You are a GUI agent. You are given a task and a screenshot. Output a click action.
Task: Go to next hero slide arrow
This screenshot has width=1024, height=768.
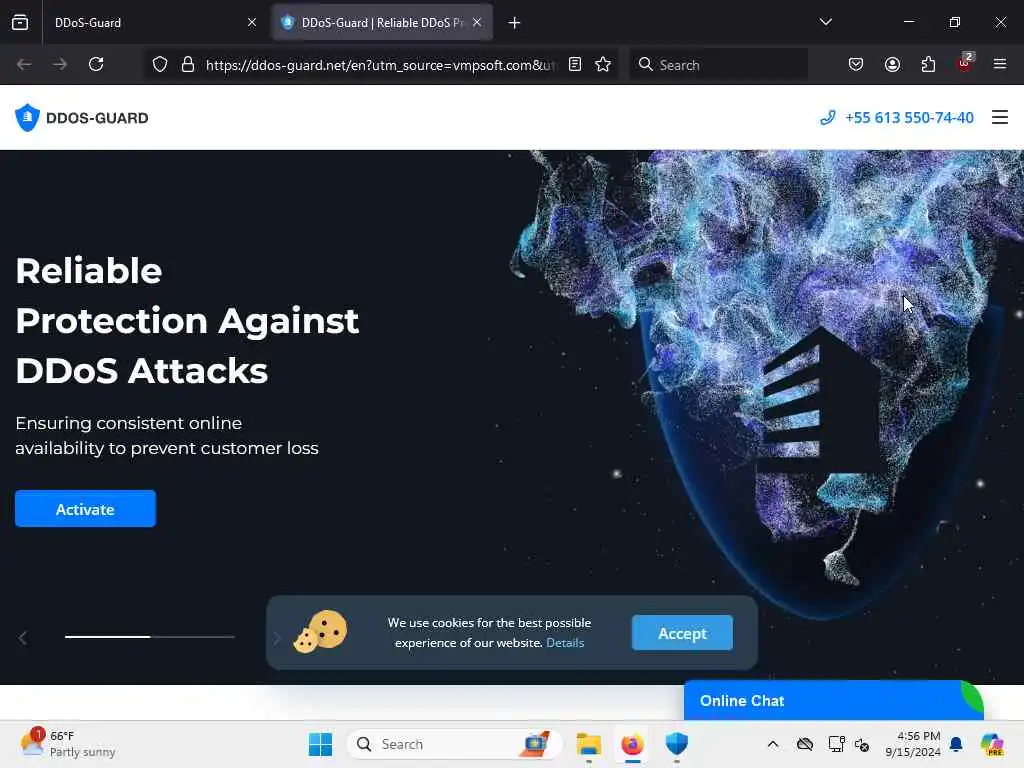click(276, 638)
